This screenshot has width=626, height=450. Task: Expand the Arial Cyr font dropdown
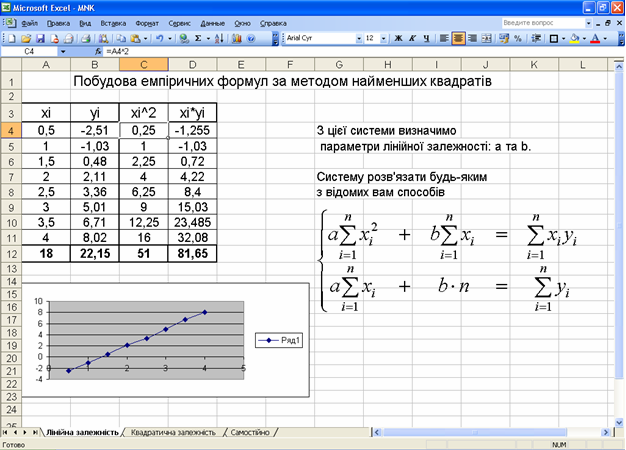click(x=359, y=38)
